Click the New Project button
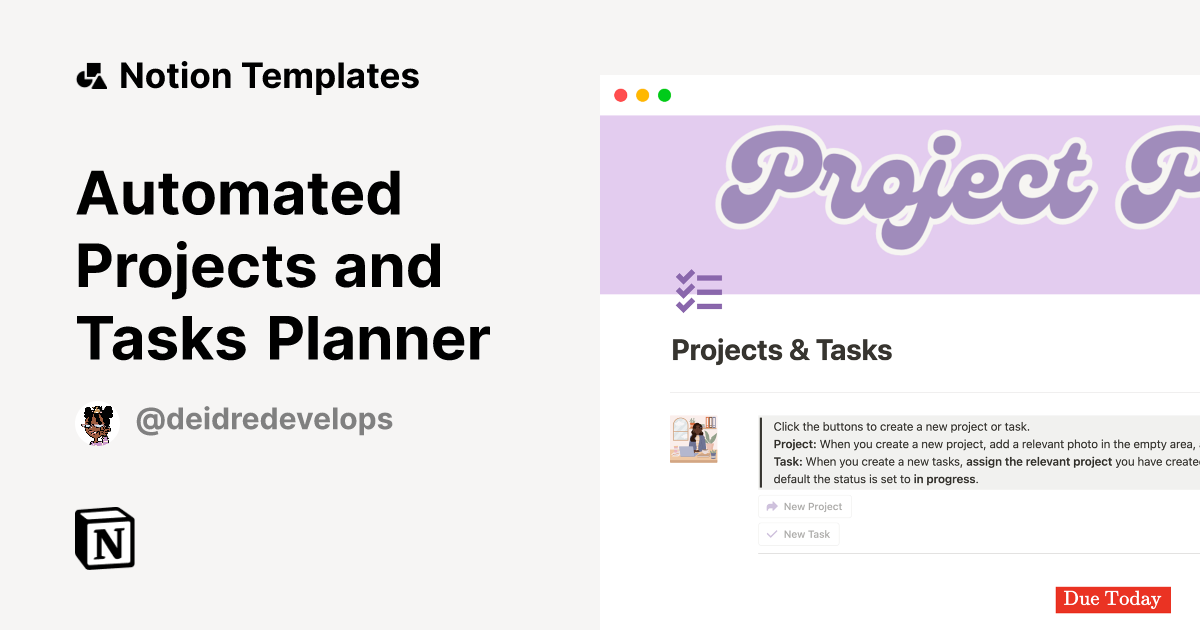This screenshot has height=630, width=1200. pos(804,506)
